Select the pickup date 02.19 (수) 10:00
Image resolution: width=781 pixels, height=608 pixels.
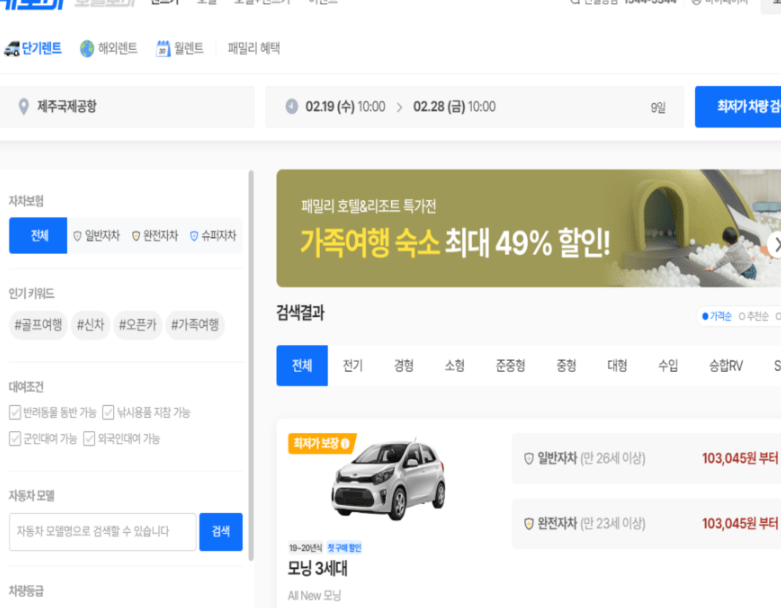pyautogui.click(x=345, y=107)
